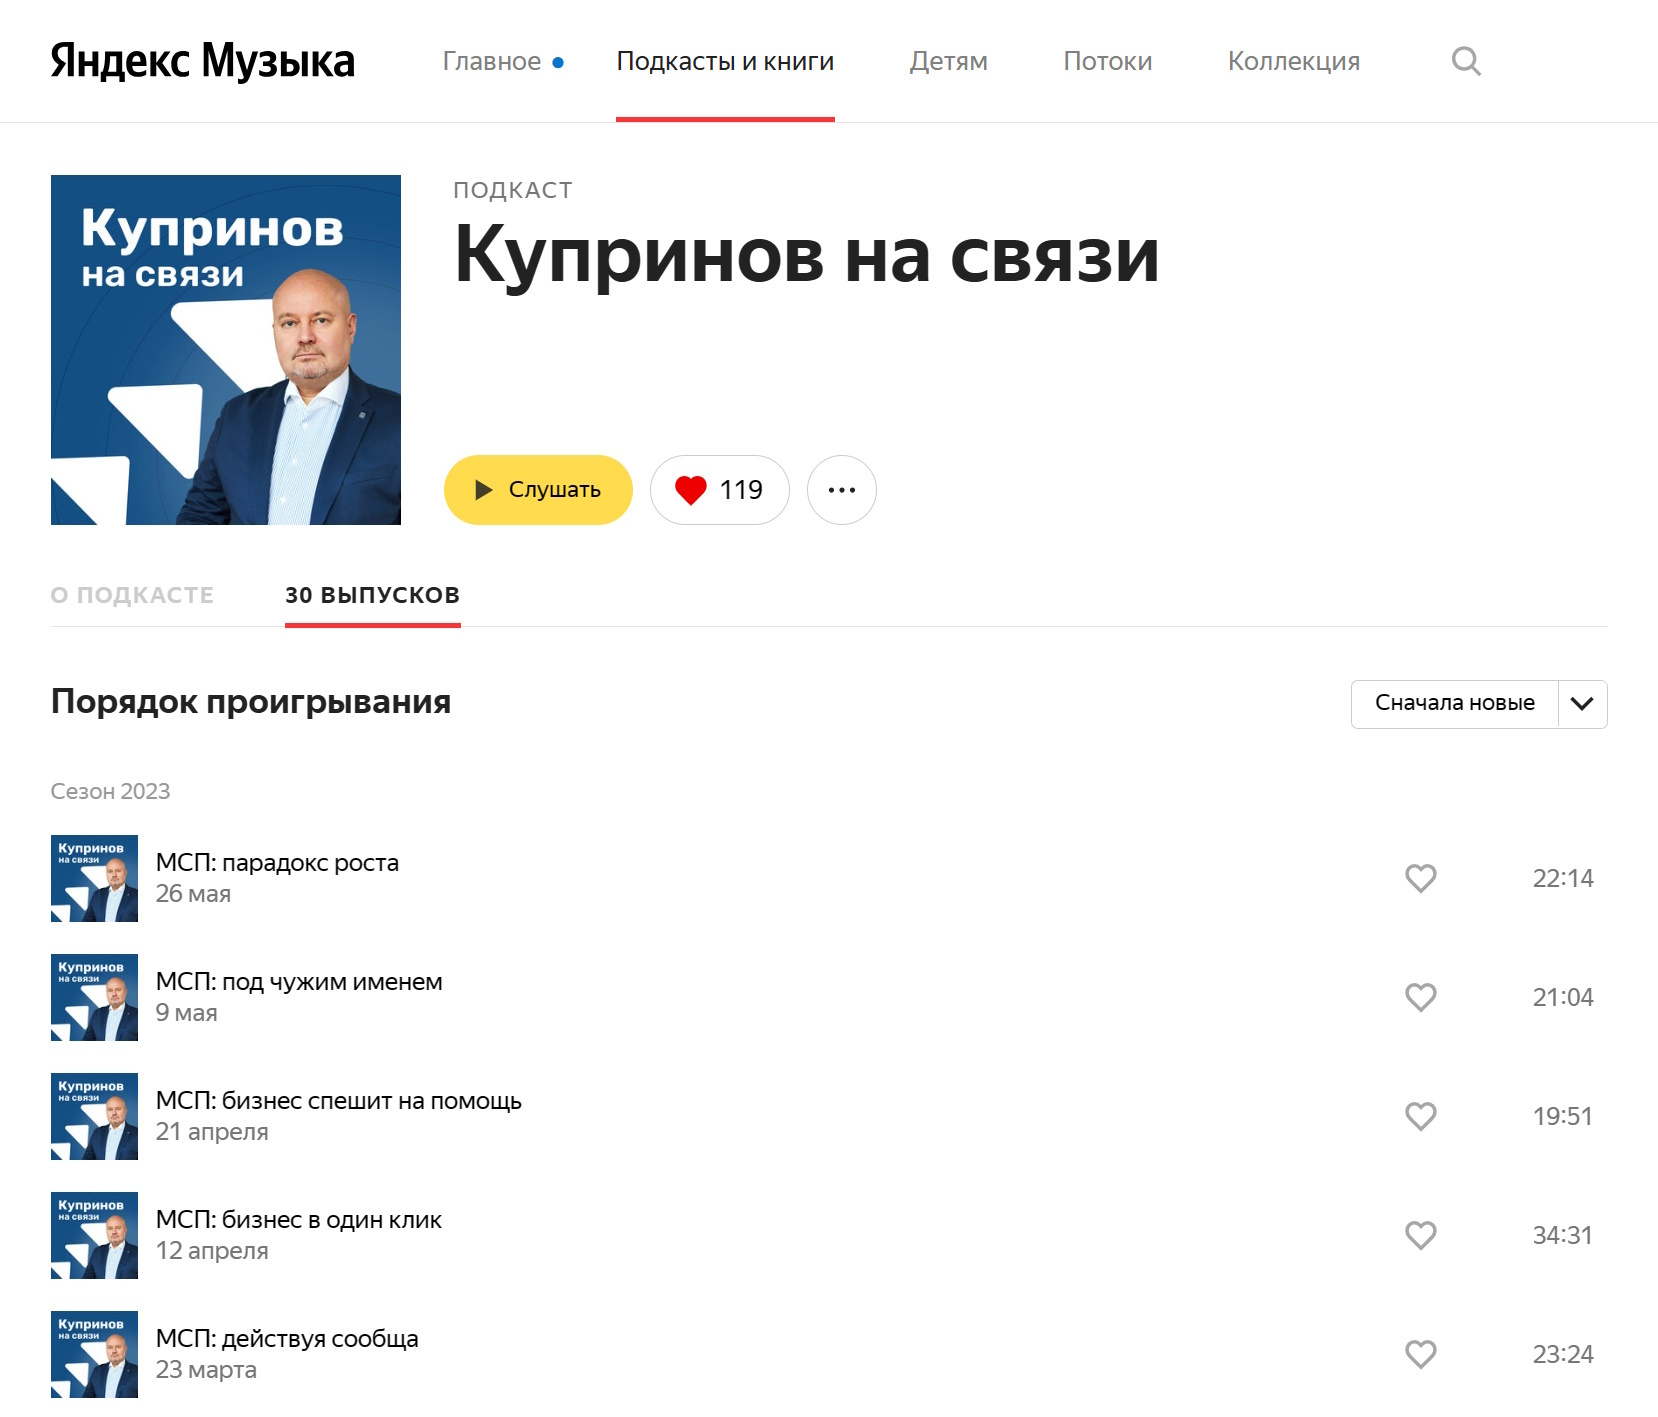Viewport: 1658px width, 1417px height.
Task: Open the three-dots podcast options menu
Action: pyautogui.click(x=841, y=490)
